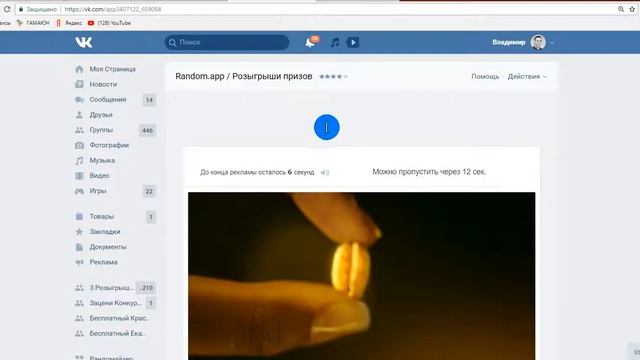Go to Новости in the sidebar
640x360 pixels.
tap(103, 84)
